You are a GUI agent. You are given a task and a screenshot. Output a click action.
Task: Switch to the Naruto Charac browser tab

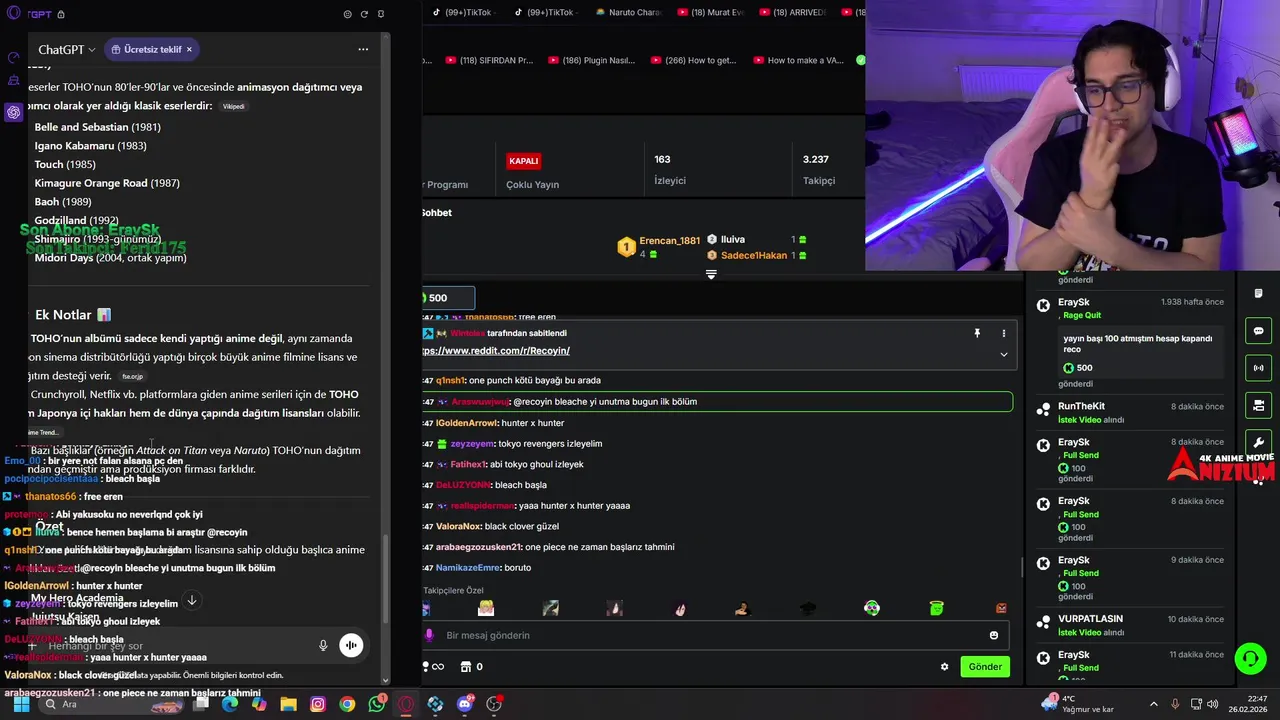coord(628,13)
